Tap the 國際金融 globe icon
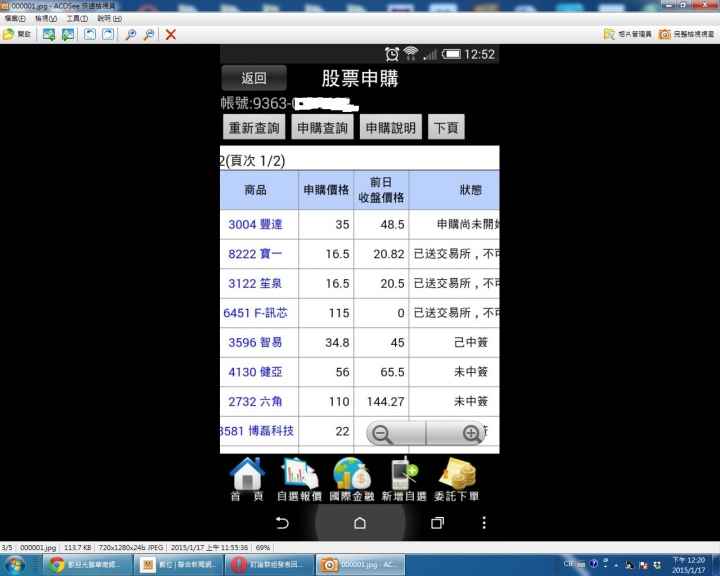 coord(352,479)
